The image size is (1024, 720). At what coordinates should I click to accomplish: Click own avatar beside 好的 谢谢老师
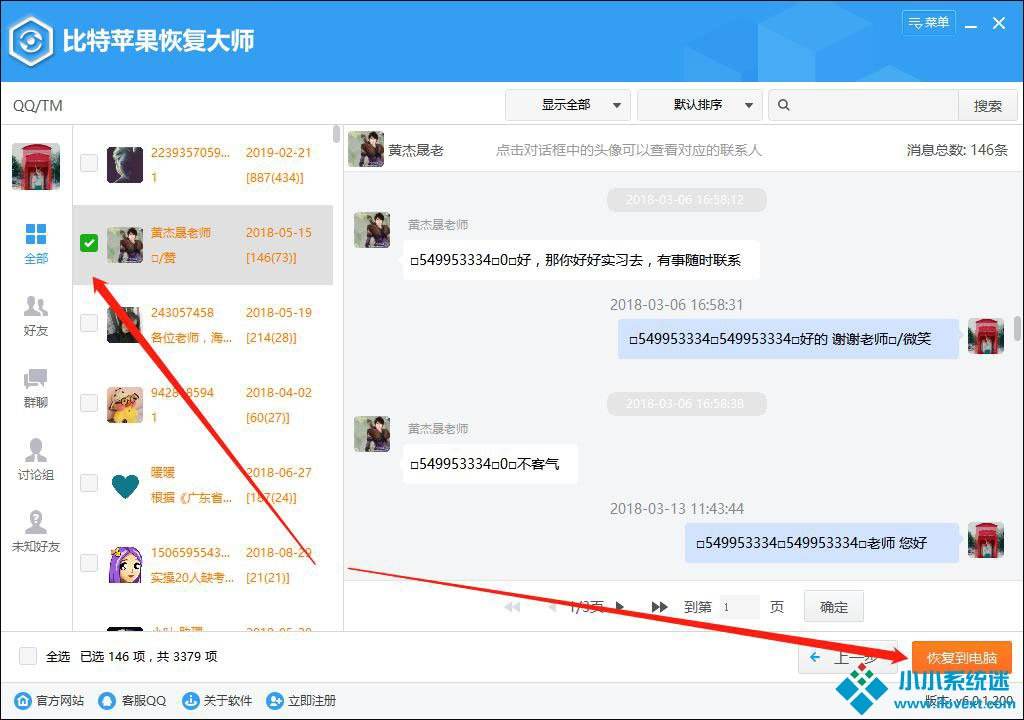point(985,336)
